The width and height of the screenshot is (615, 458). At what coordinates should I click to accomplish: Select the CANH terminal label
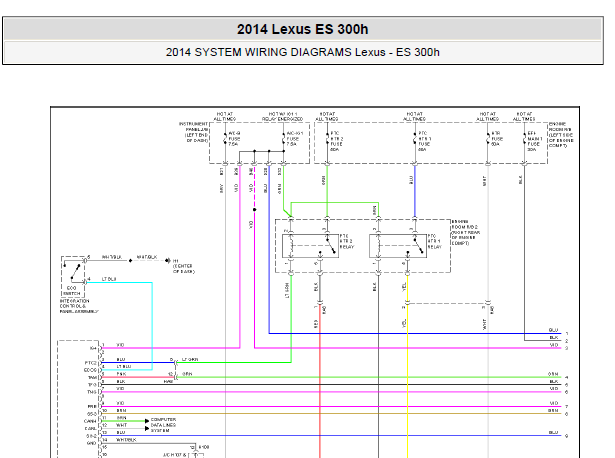coord(90,421)
